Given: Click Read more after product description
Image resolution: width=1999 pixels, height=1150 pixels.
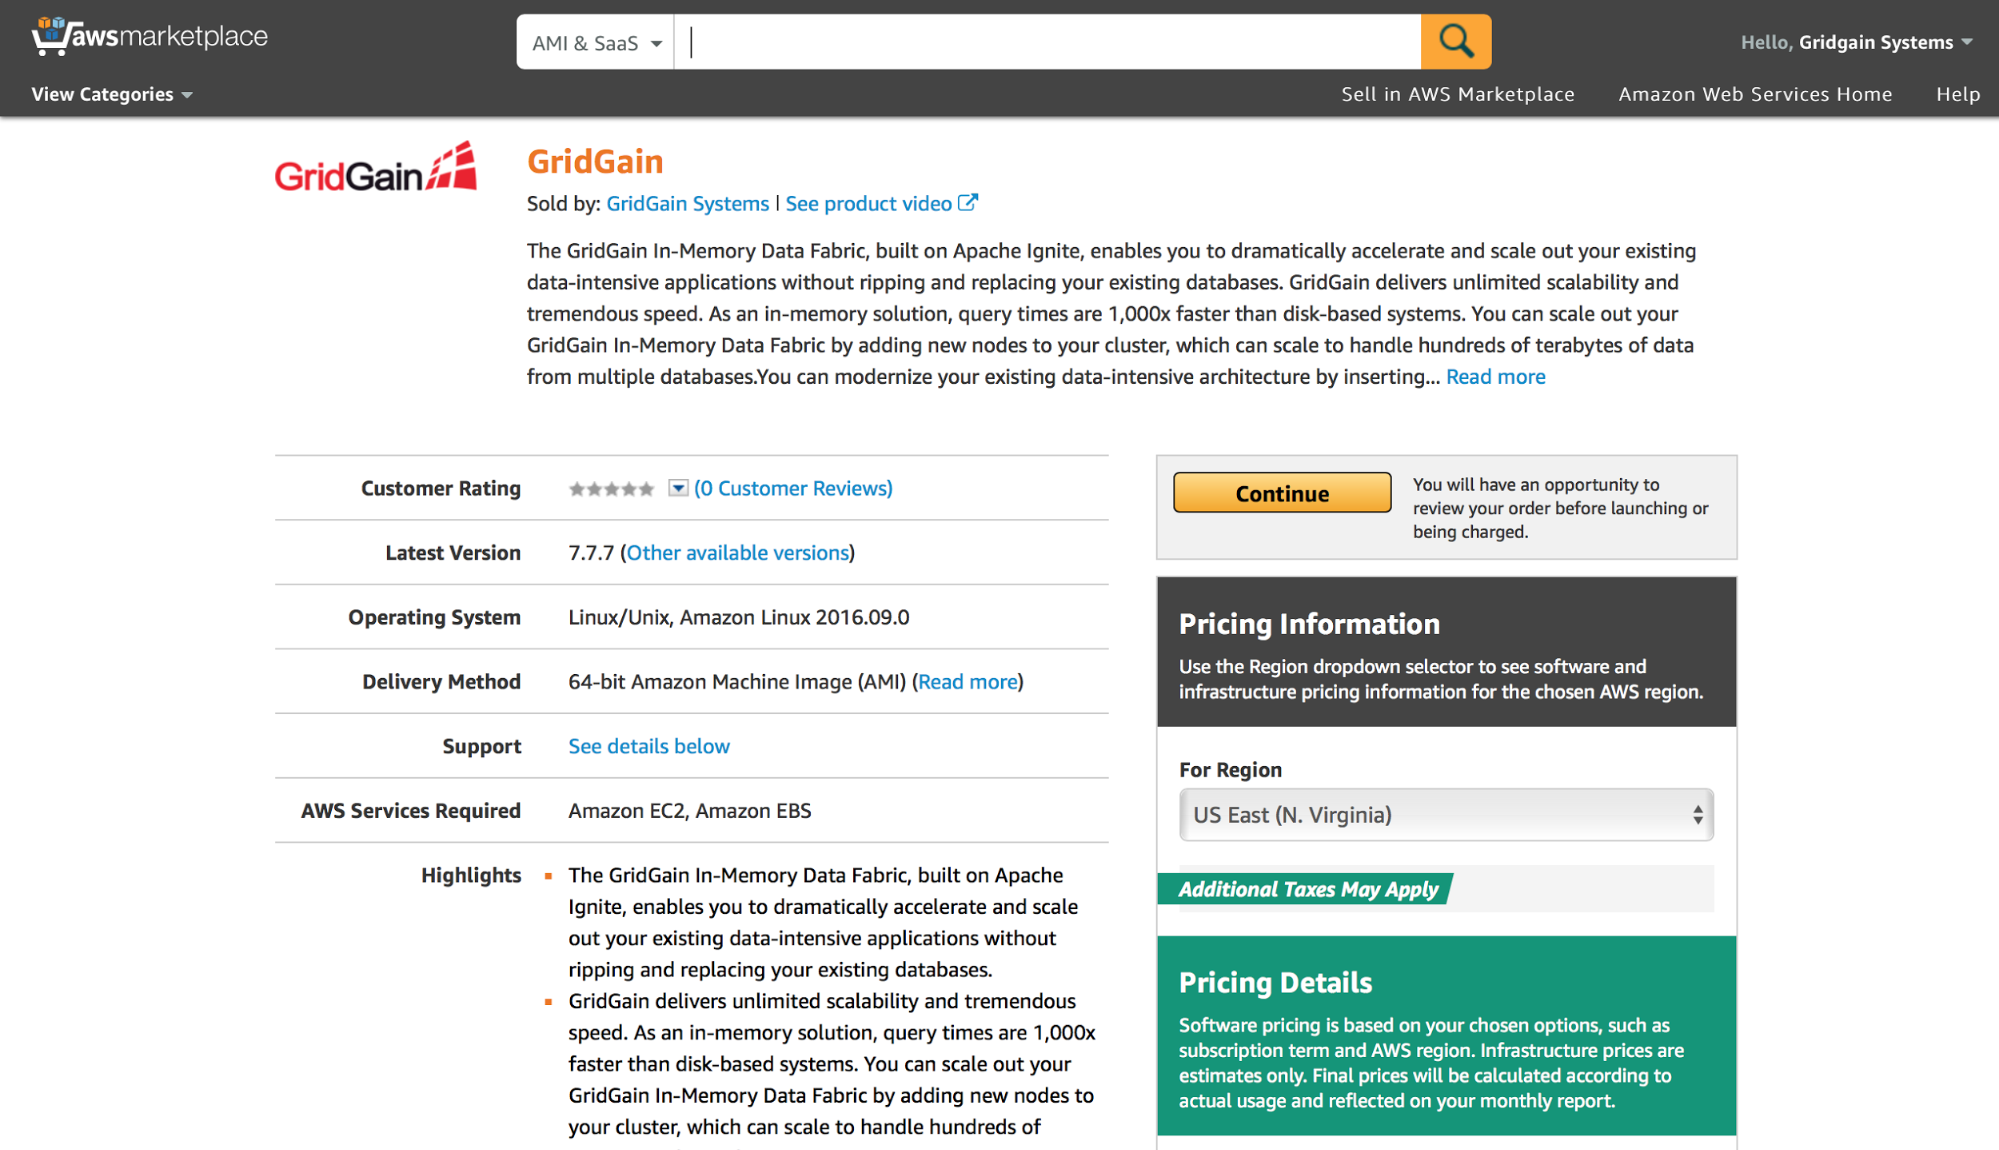Looking at the screenshot, I should (1495, 377).
